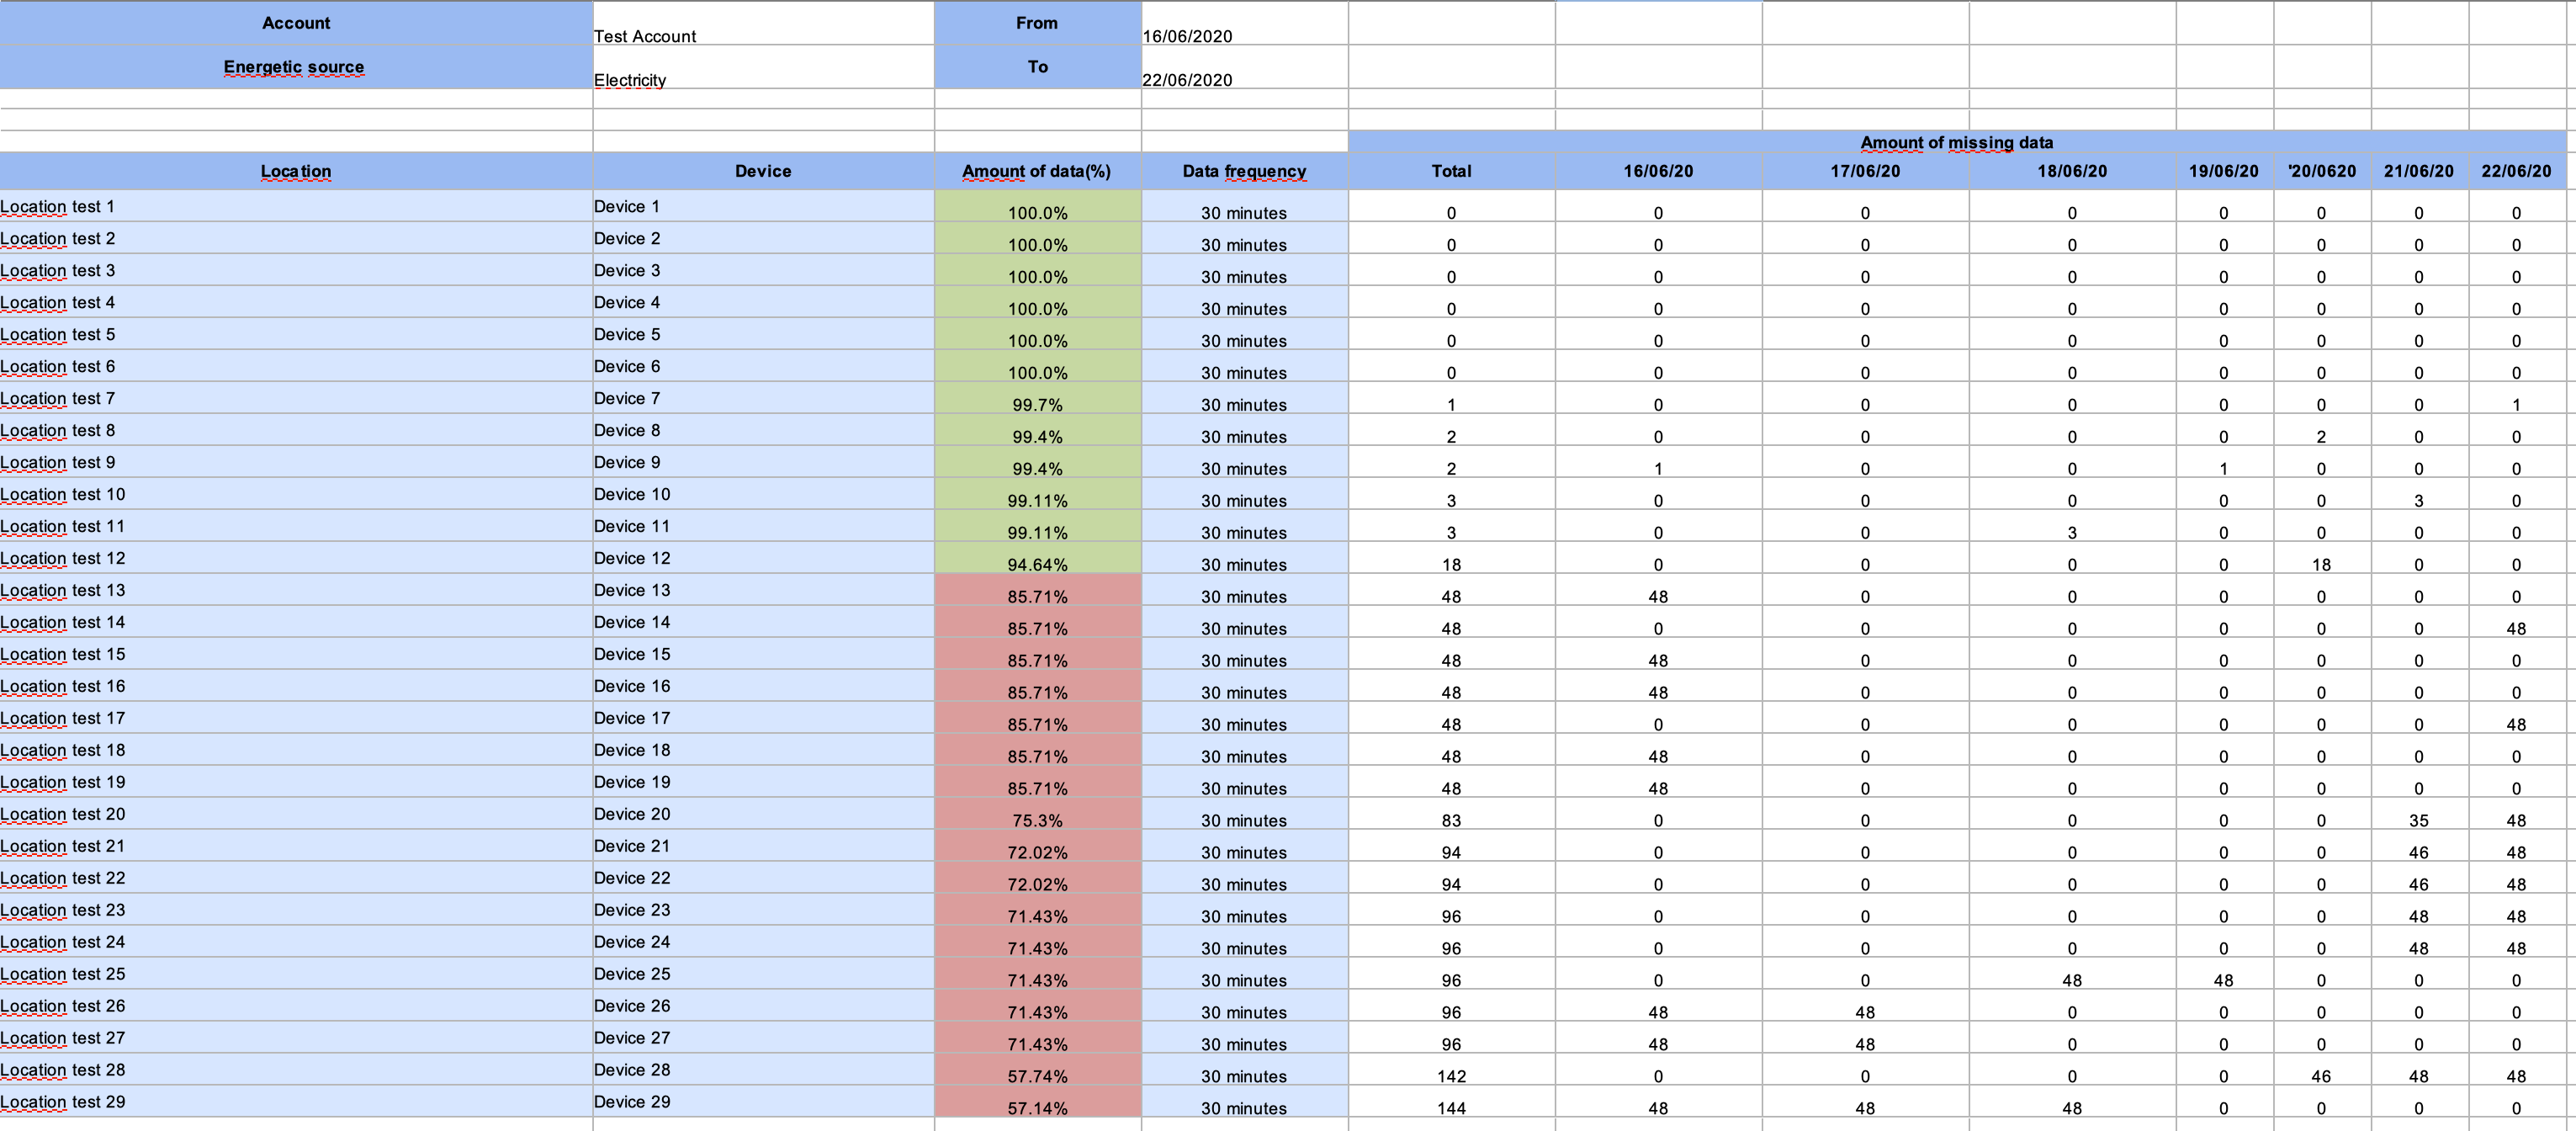Image resolution: width=2576 pixels, height=1131 pixels.
Task: Click the Amount of missing data header
Action: pos(1956,142)
